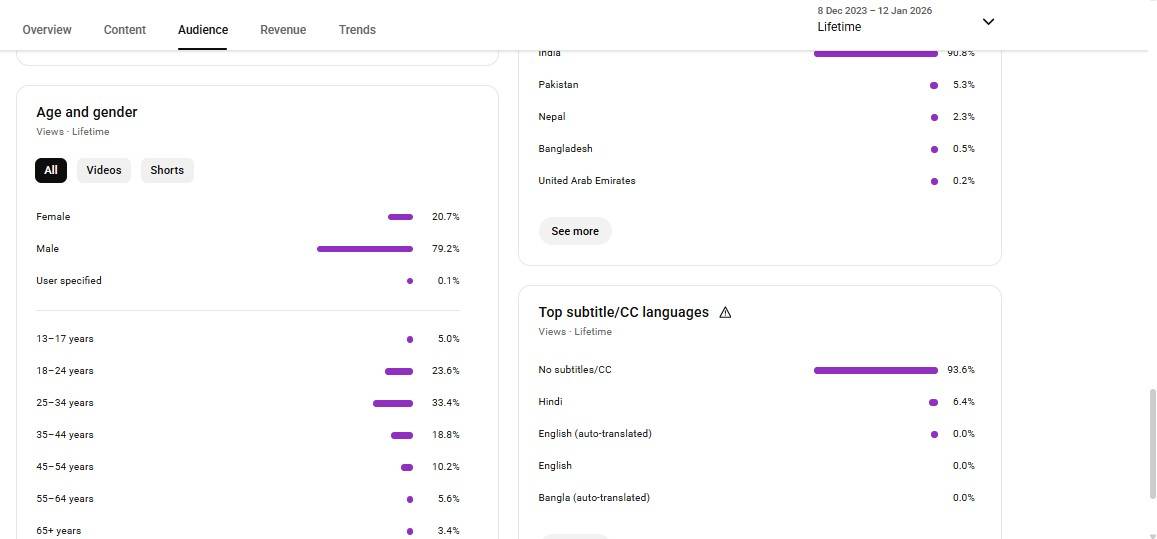This screenshot has width=1157, height=539.
Task: Click the subtitle languages warning triangle icon
Action: [x=725, y=312]
